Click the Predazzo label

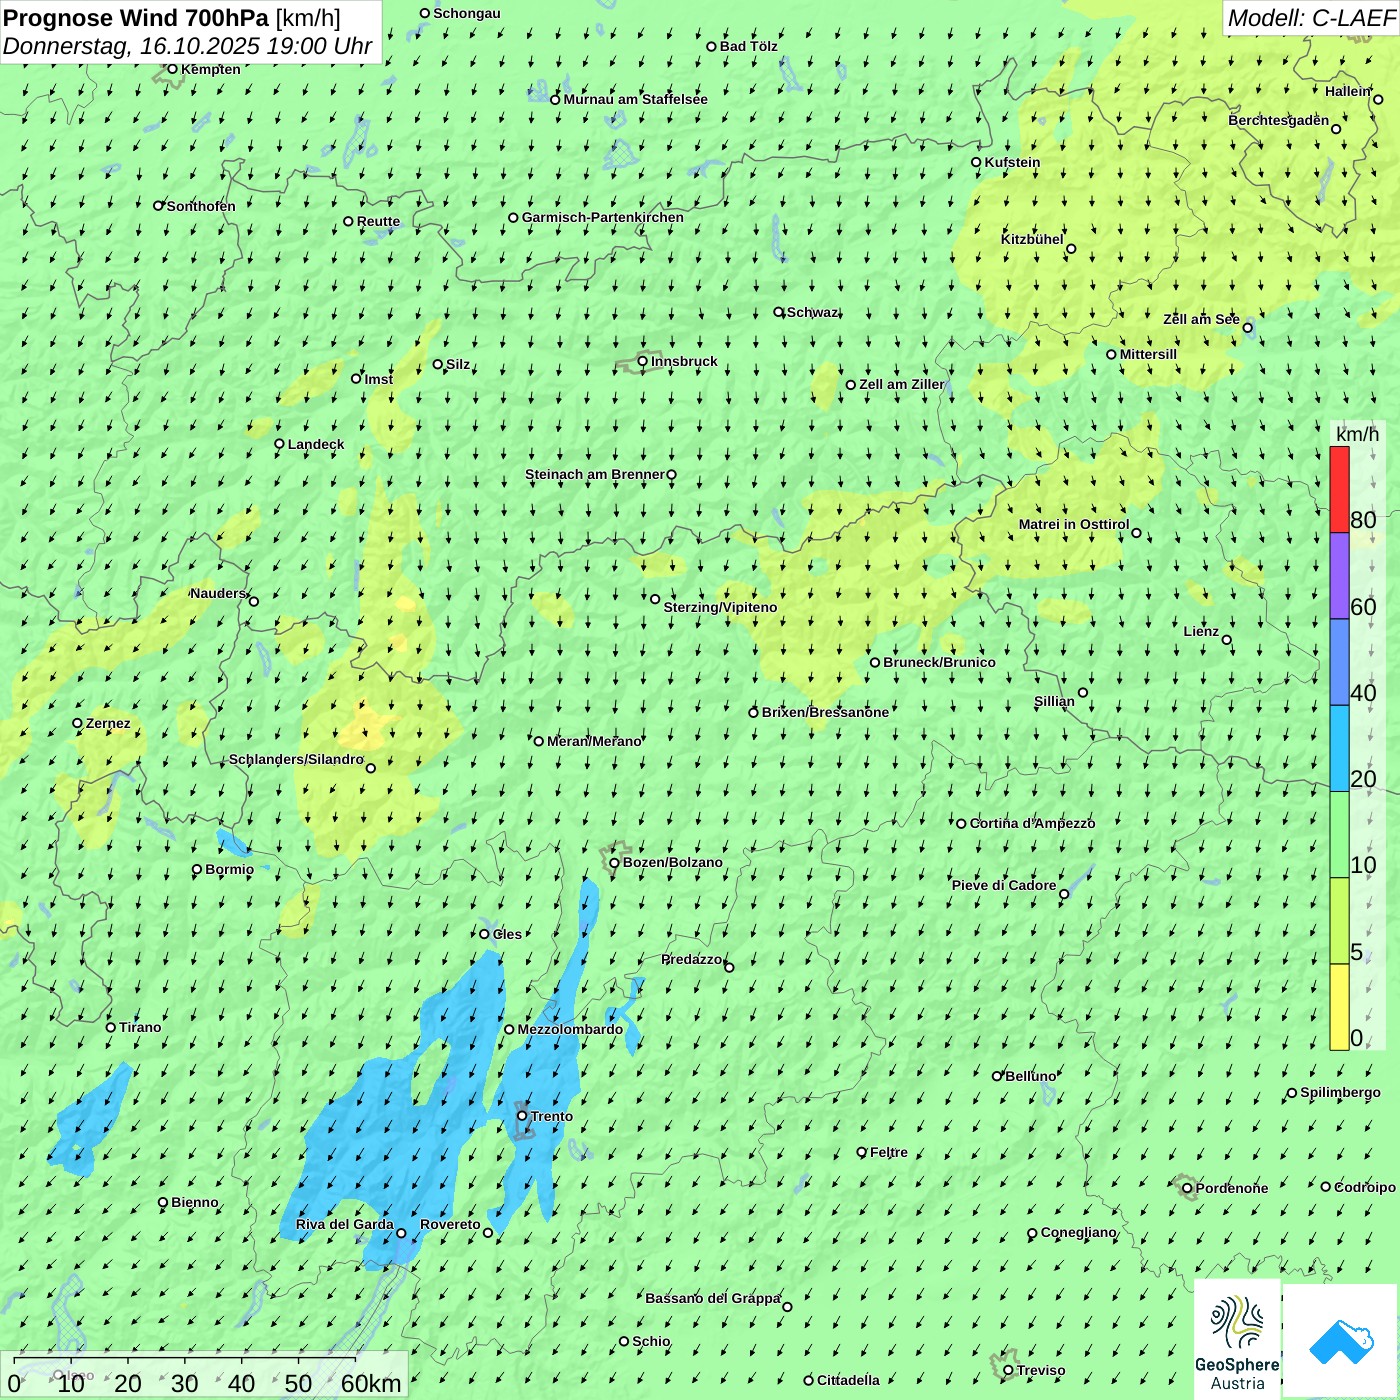691,959
